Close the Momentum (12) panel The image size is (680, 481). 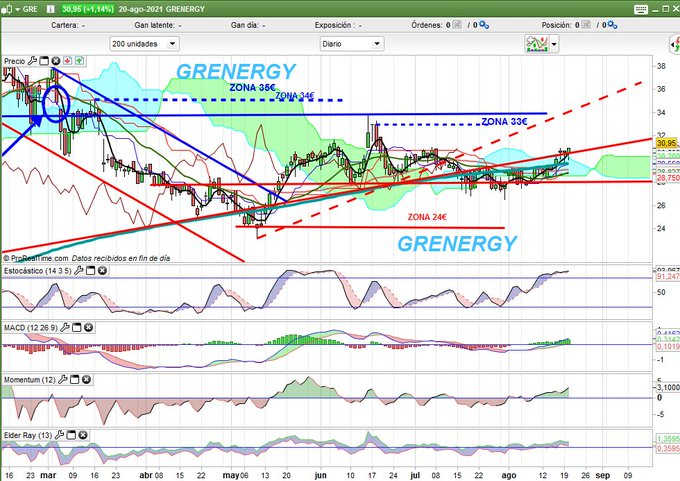tap(86, 380)
